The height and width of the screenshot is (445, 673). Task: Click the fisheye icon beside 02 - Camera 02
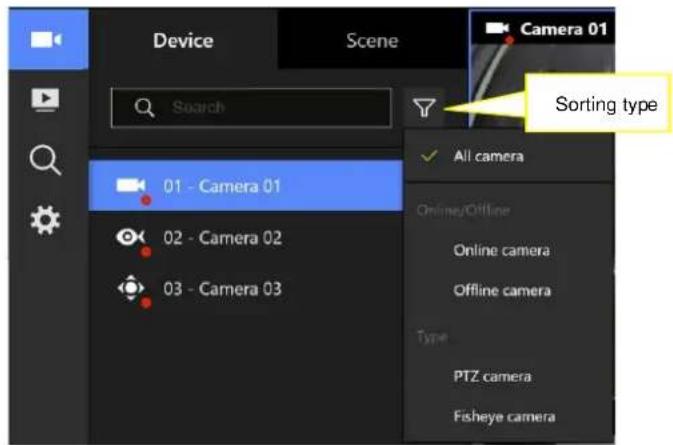click(130, 237)
